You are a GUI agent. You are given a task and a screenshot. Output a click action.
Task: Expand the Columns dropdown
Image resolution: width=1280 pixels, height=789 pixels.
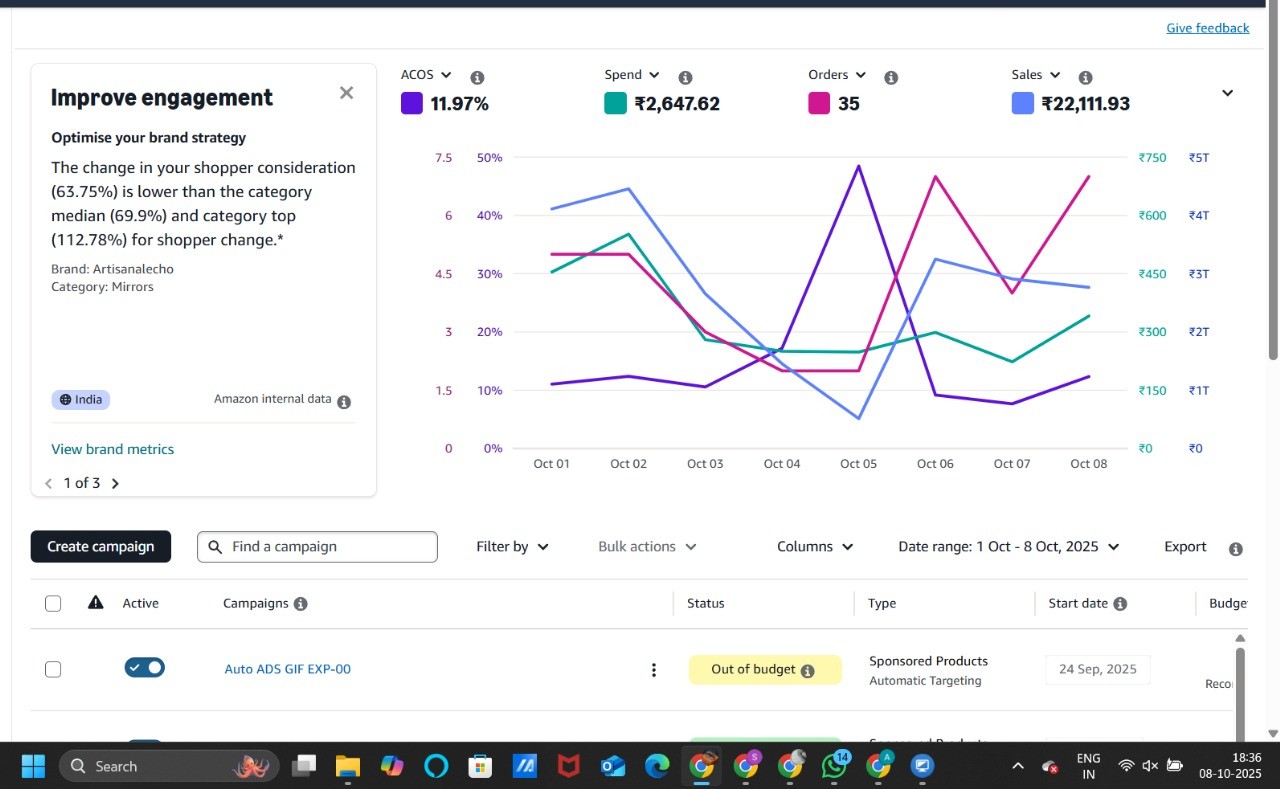814,547
